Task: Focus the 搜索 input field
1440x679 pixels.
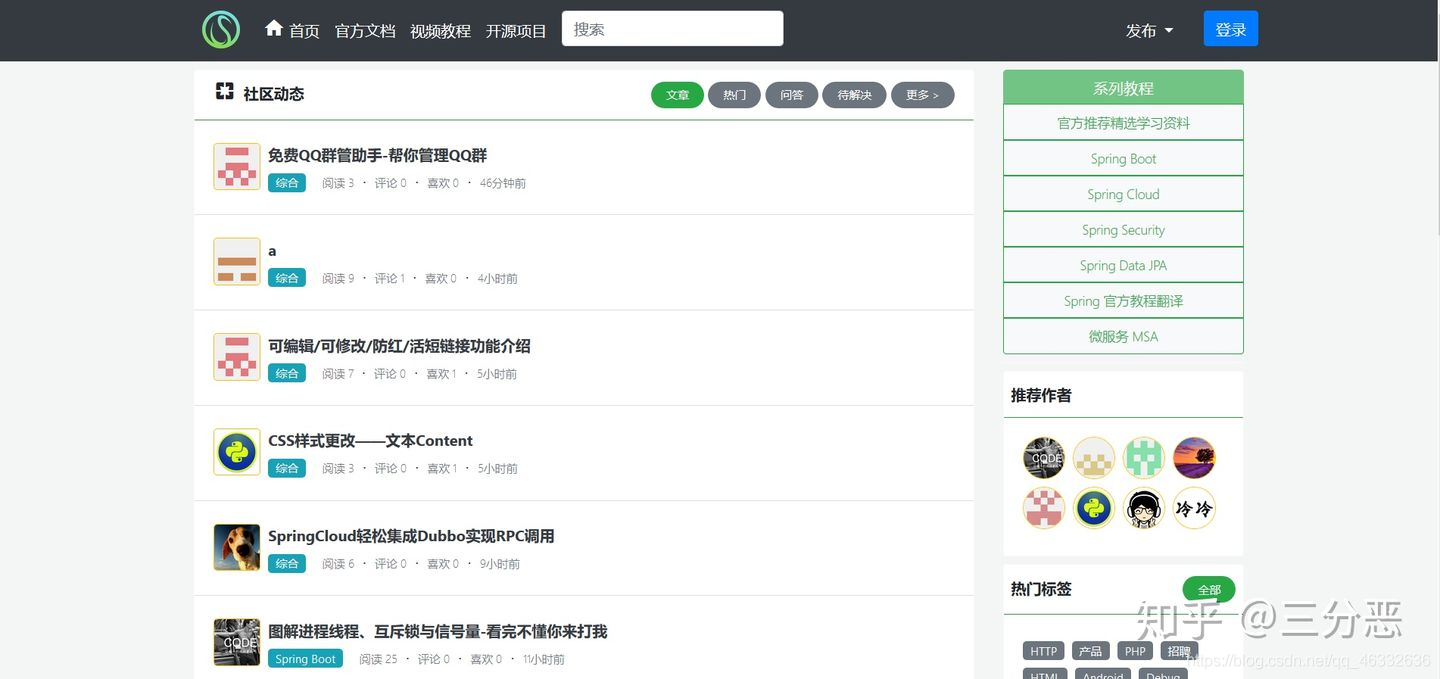Action: 672,29
